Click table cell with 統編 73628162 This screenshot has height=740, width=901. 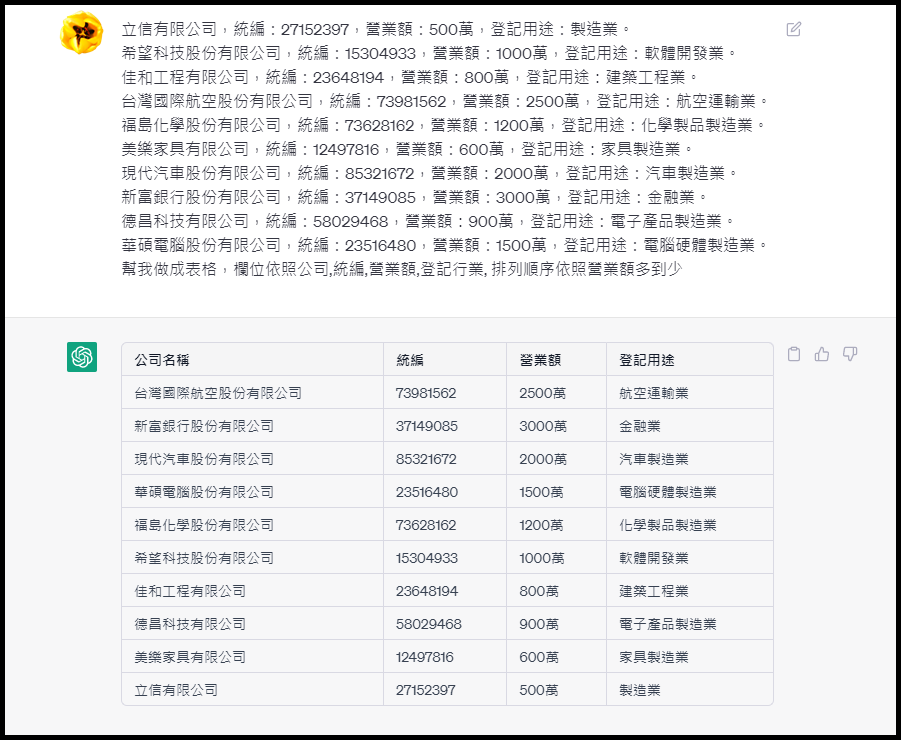[445, 525]
